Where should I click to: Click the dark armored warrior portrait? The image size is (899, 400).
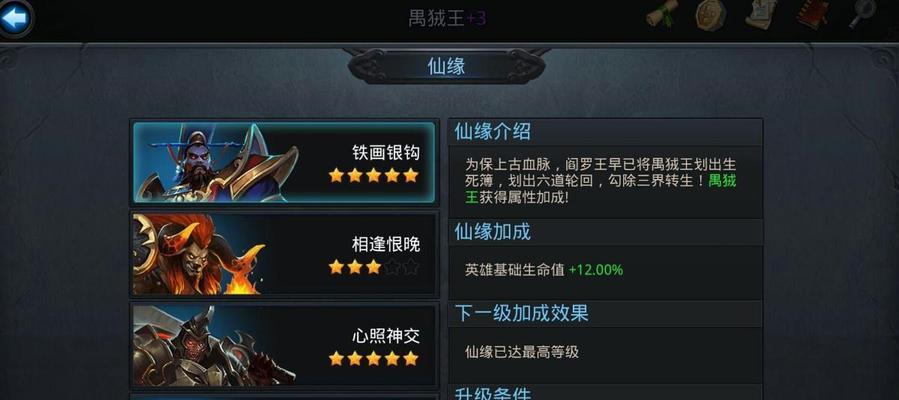coord(214,345)
